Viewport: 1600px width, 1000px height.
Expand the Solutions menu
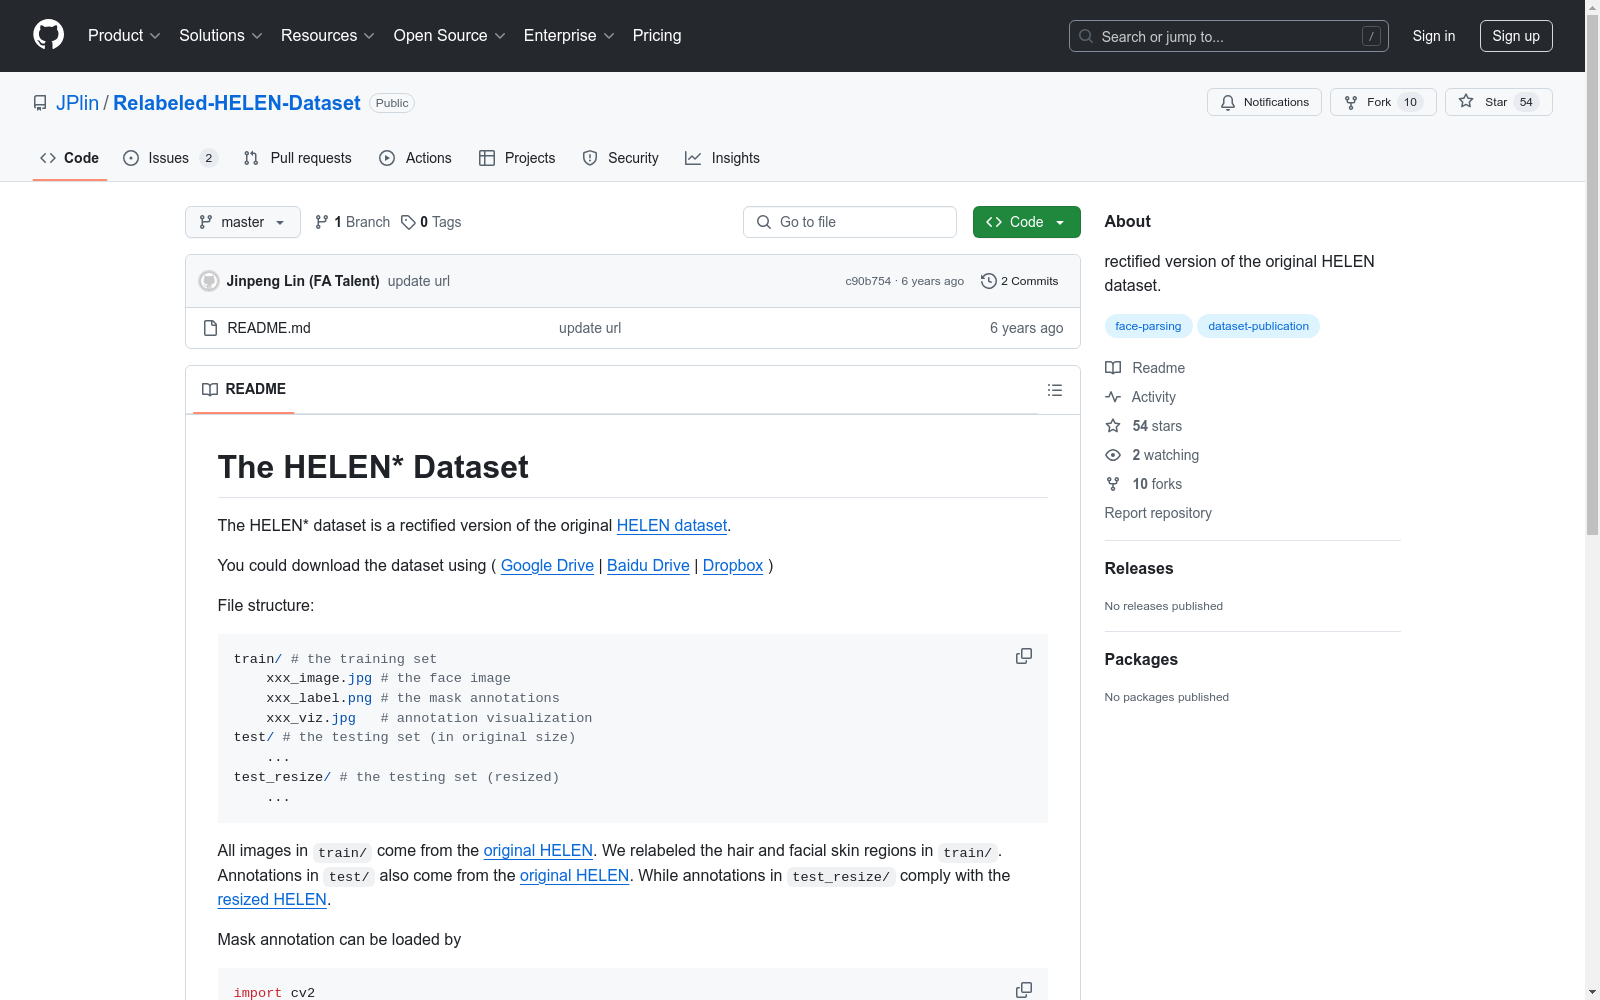pos(221,36)
